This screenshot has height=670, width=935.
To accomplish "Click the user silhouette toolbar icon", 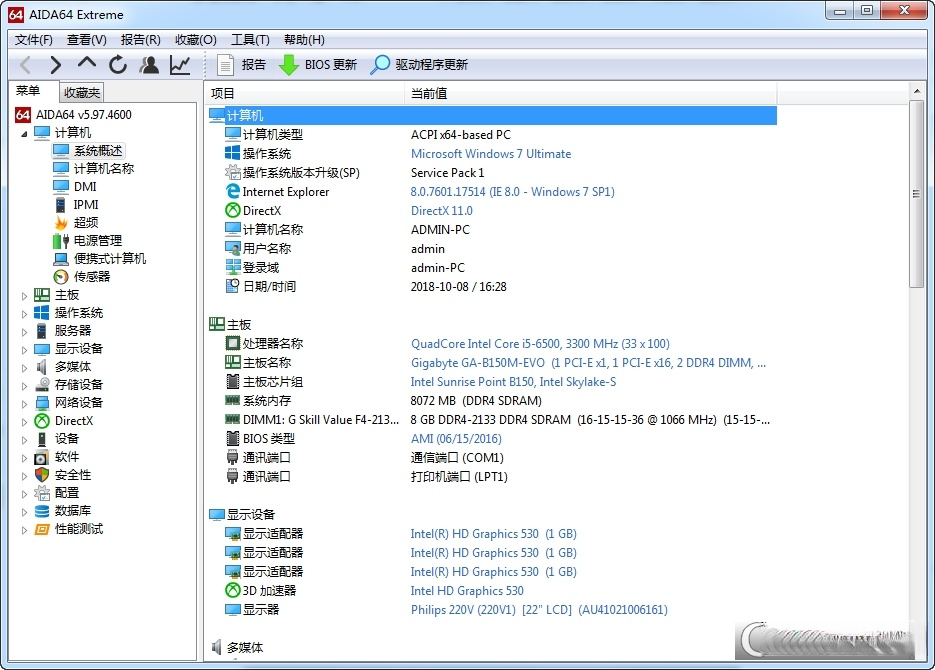I will 149,64.
